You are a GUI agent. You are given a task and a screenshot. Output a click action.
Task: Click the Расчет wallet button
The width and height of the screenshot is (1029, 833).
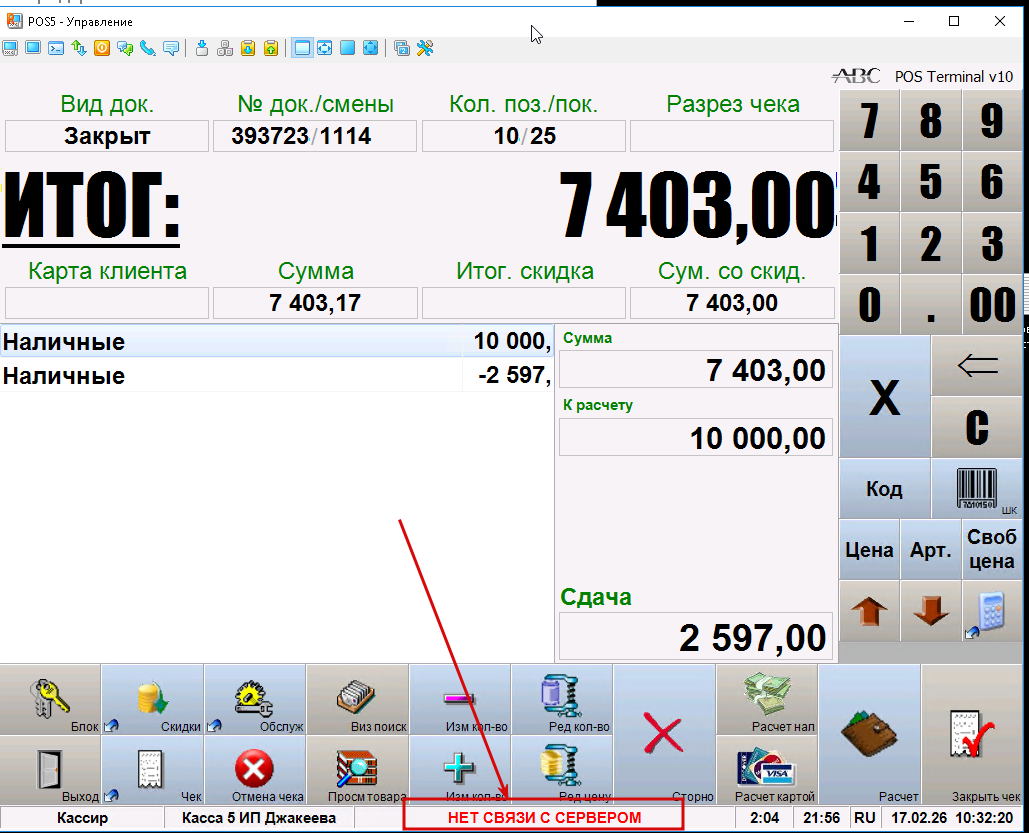point(870,735)
